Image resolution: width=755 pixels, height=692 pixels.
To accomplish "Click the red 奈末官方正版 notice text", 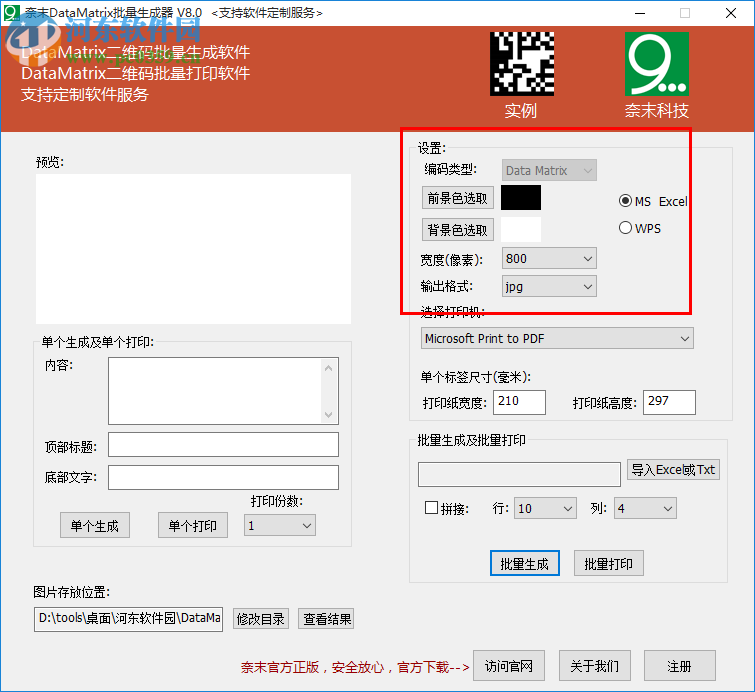I will click(355, 667).
